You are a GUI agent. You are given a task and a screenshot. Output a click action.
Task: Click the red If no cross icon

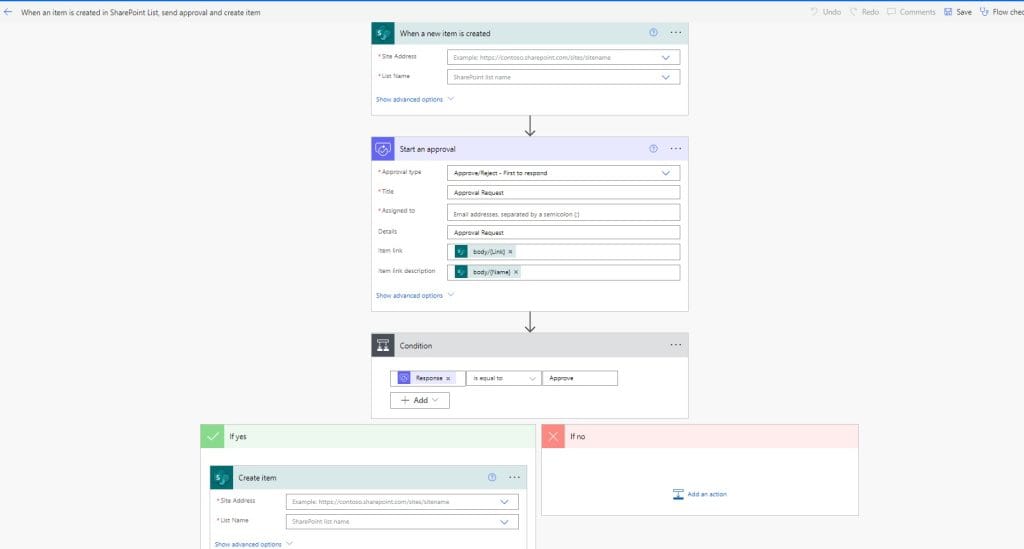(x=553, y=436)
